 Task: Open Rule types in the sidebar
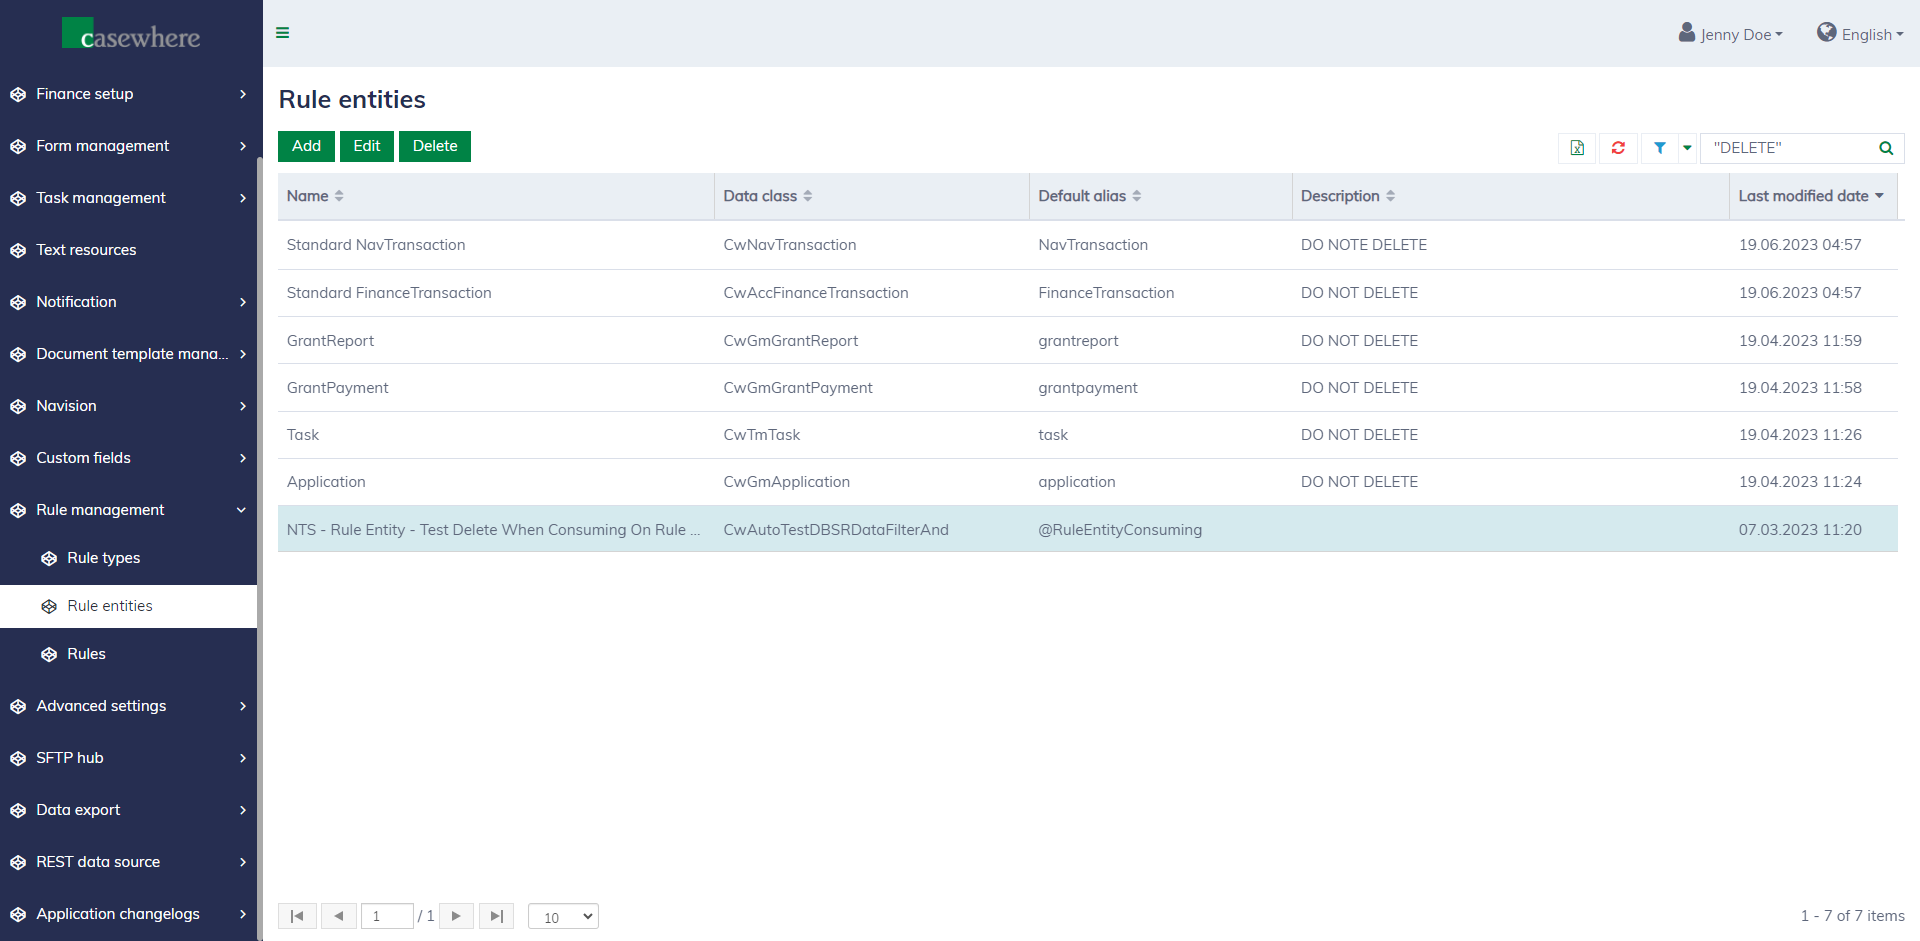pyautogui.click(x=103, y=558)
